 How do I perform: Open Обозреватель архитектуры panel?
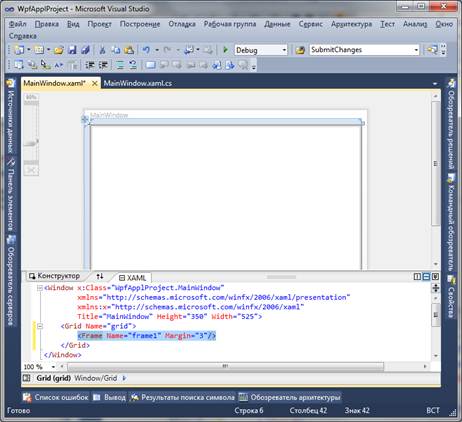pos(290,397)
